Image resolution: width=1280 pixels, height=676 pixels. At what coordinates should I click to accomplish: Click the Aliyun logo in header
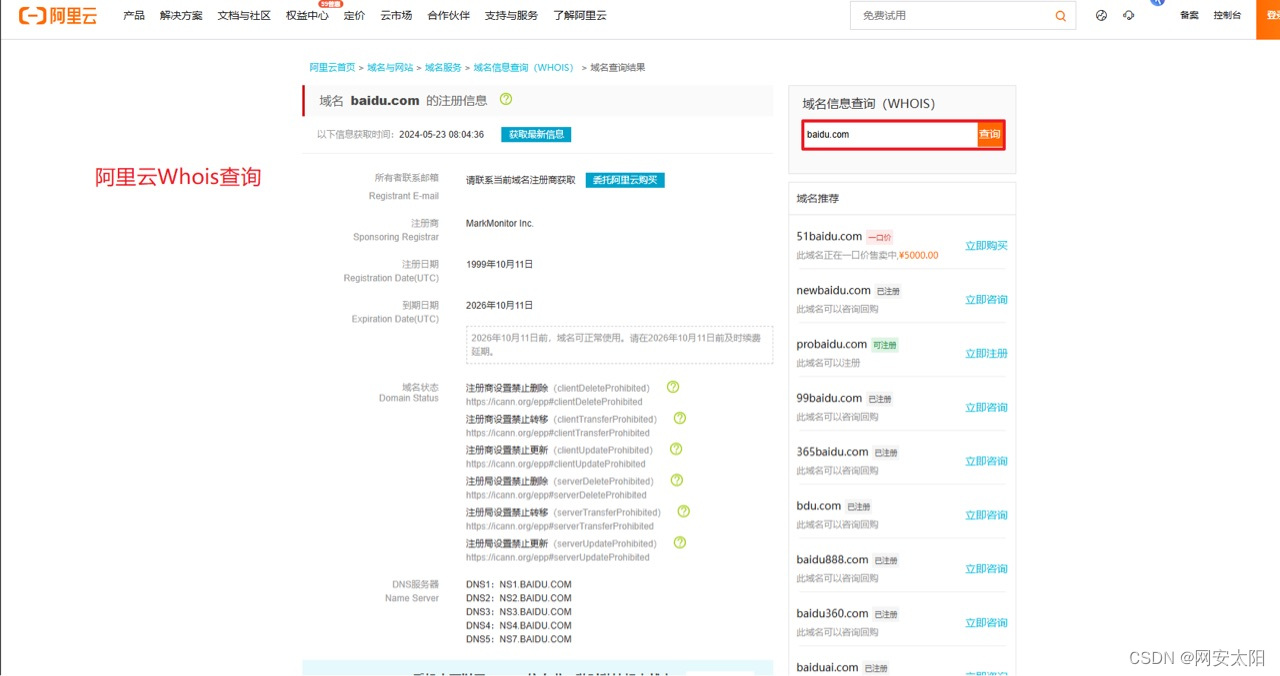coord(58,15)
